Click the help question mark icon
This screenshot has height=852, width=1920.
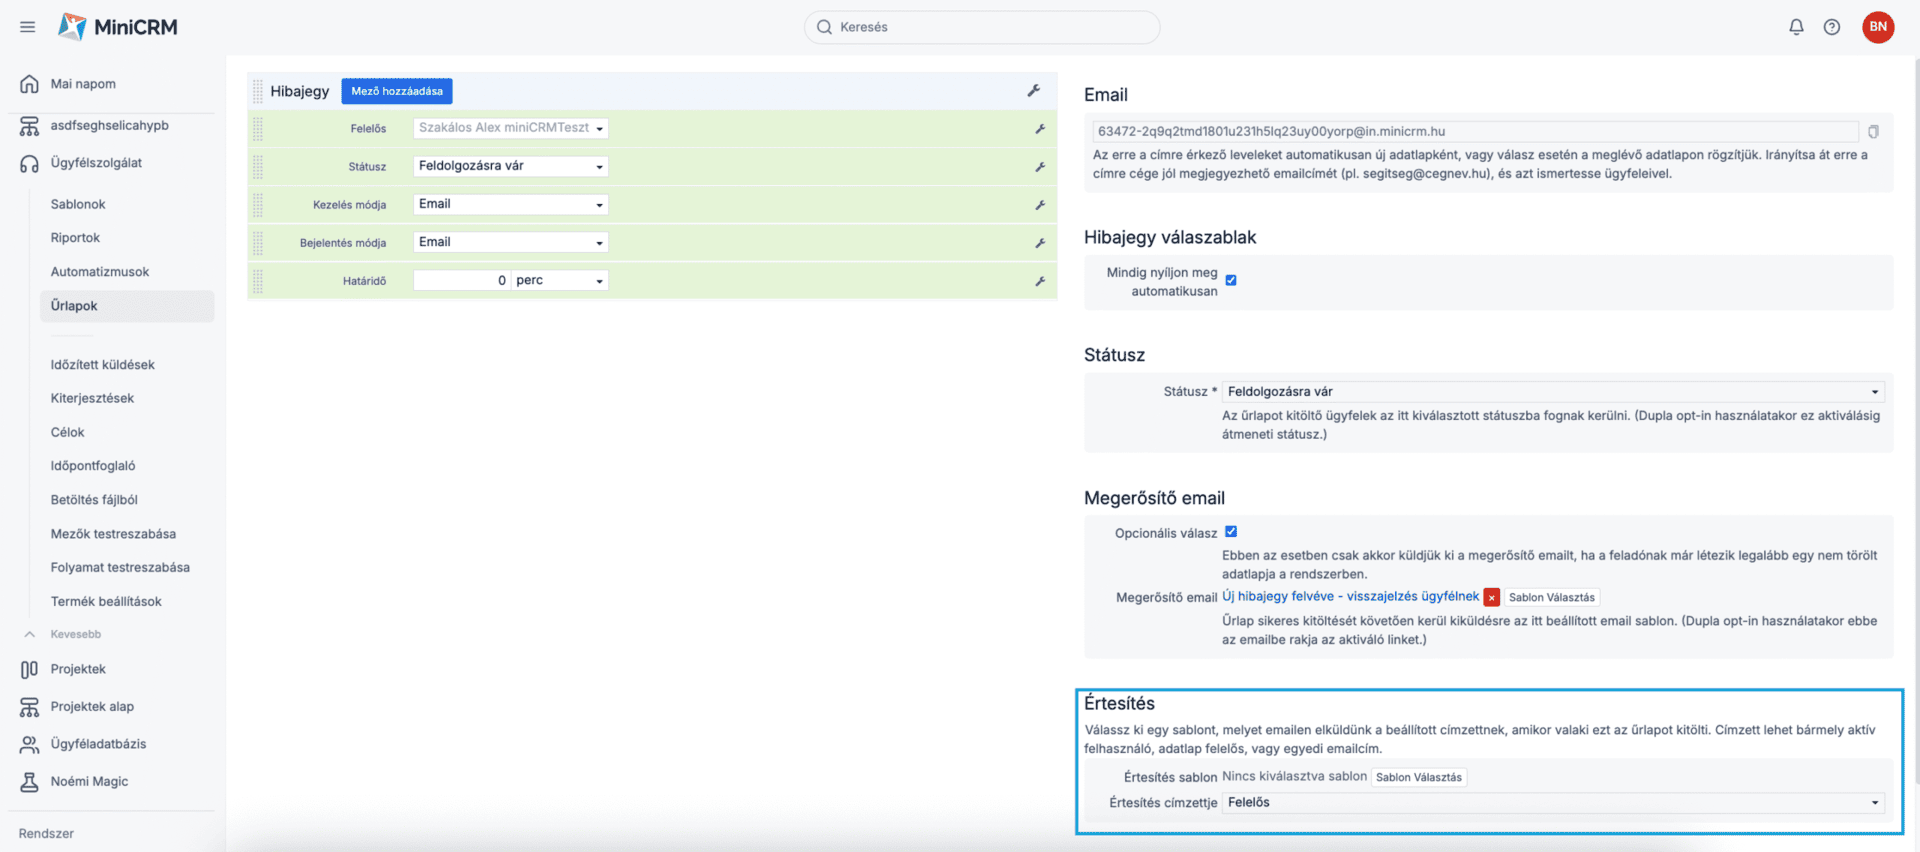[x=1831, y=27]
